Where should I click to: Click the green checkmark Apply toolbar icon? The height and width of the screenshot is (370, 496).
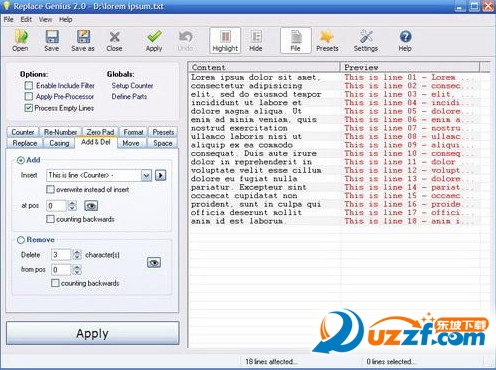tap(154, 40)
